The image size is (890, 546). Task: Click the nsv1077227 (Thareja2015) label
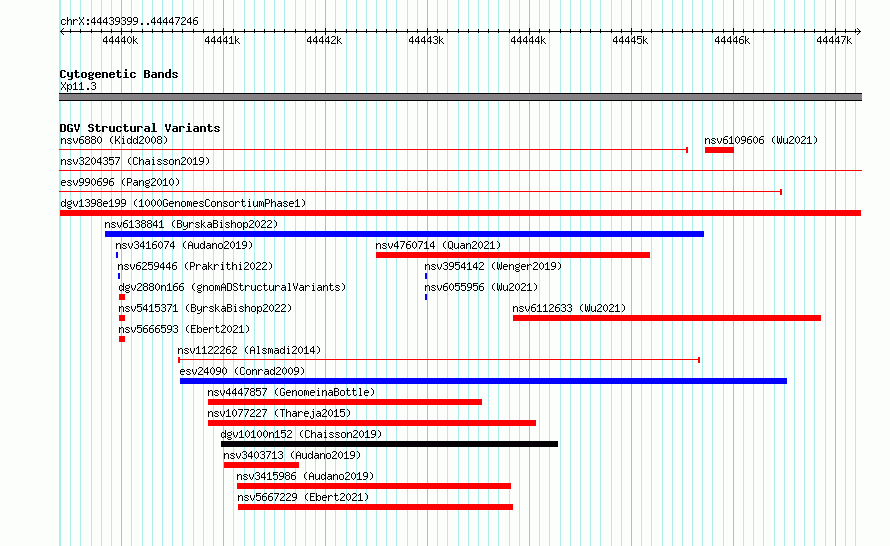[279, 413]
